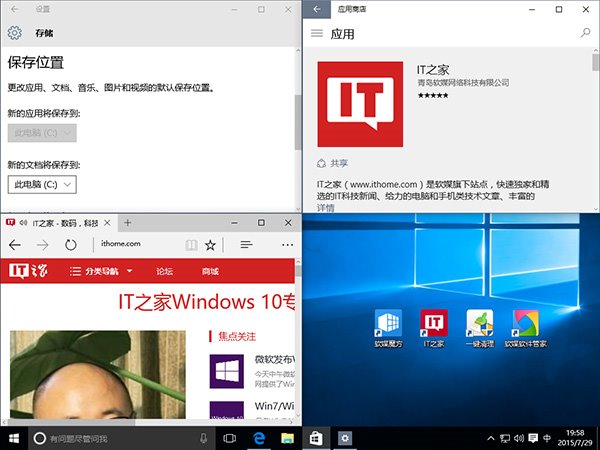Add ithome.com to favorites with star icon
Image resolution: width=600 pixels, height=450 pixels.
pos(210,244)
